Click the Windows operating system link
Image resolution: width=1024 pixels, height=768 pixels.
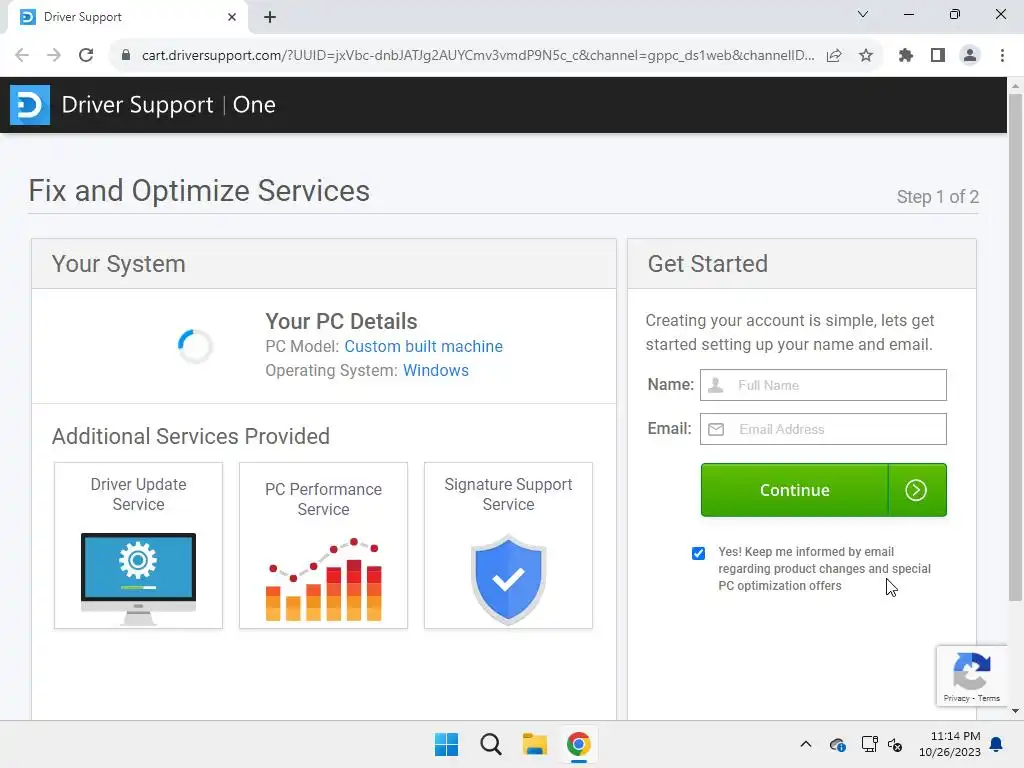(436, 370)
